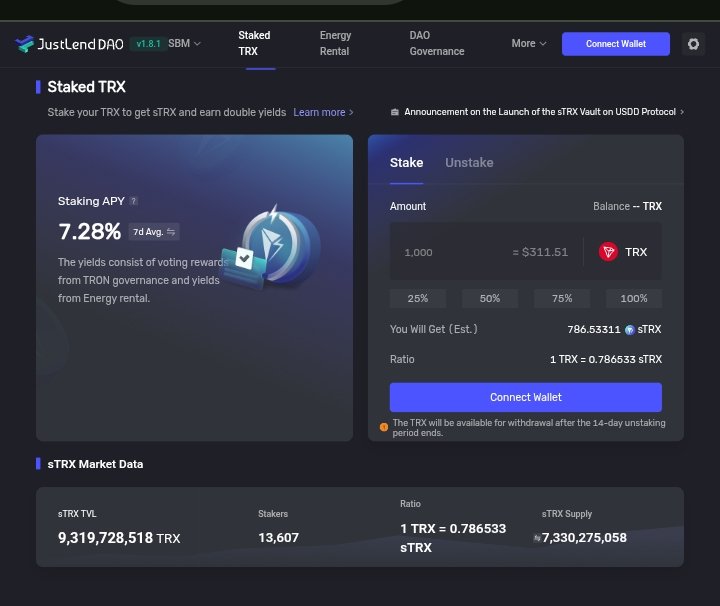Select the 25% amount option
Screen dimensions: 720x606
[x=418, y=298]
